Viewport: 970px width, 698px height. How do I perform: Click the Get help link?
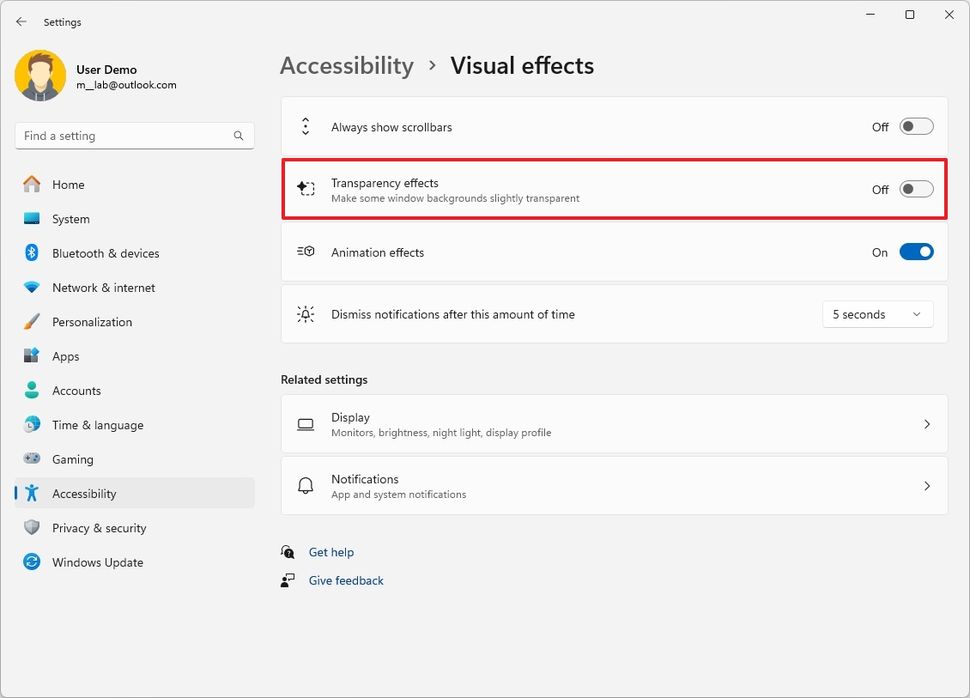coord(331,552)
